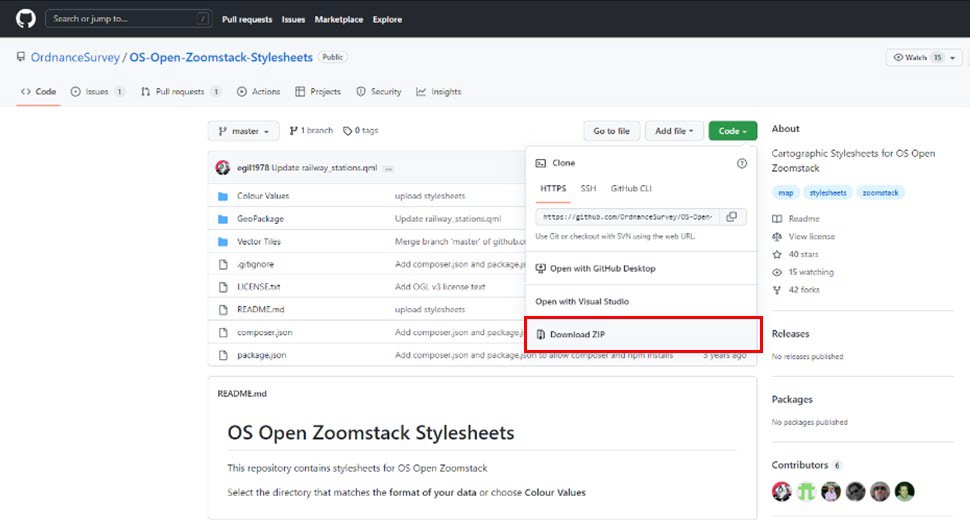Click the Search or jump to field
The height and width of the screenshot is (520, 970).
click(x=129, y=19)
